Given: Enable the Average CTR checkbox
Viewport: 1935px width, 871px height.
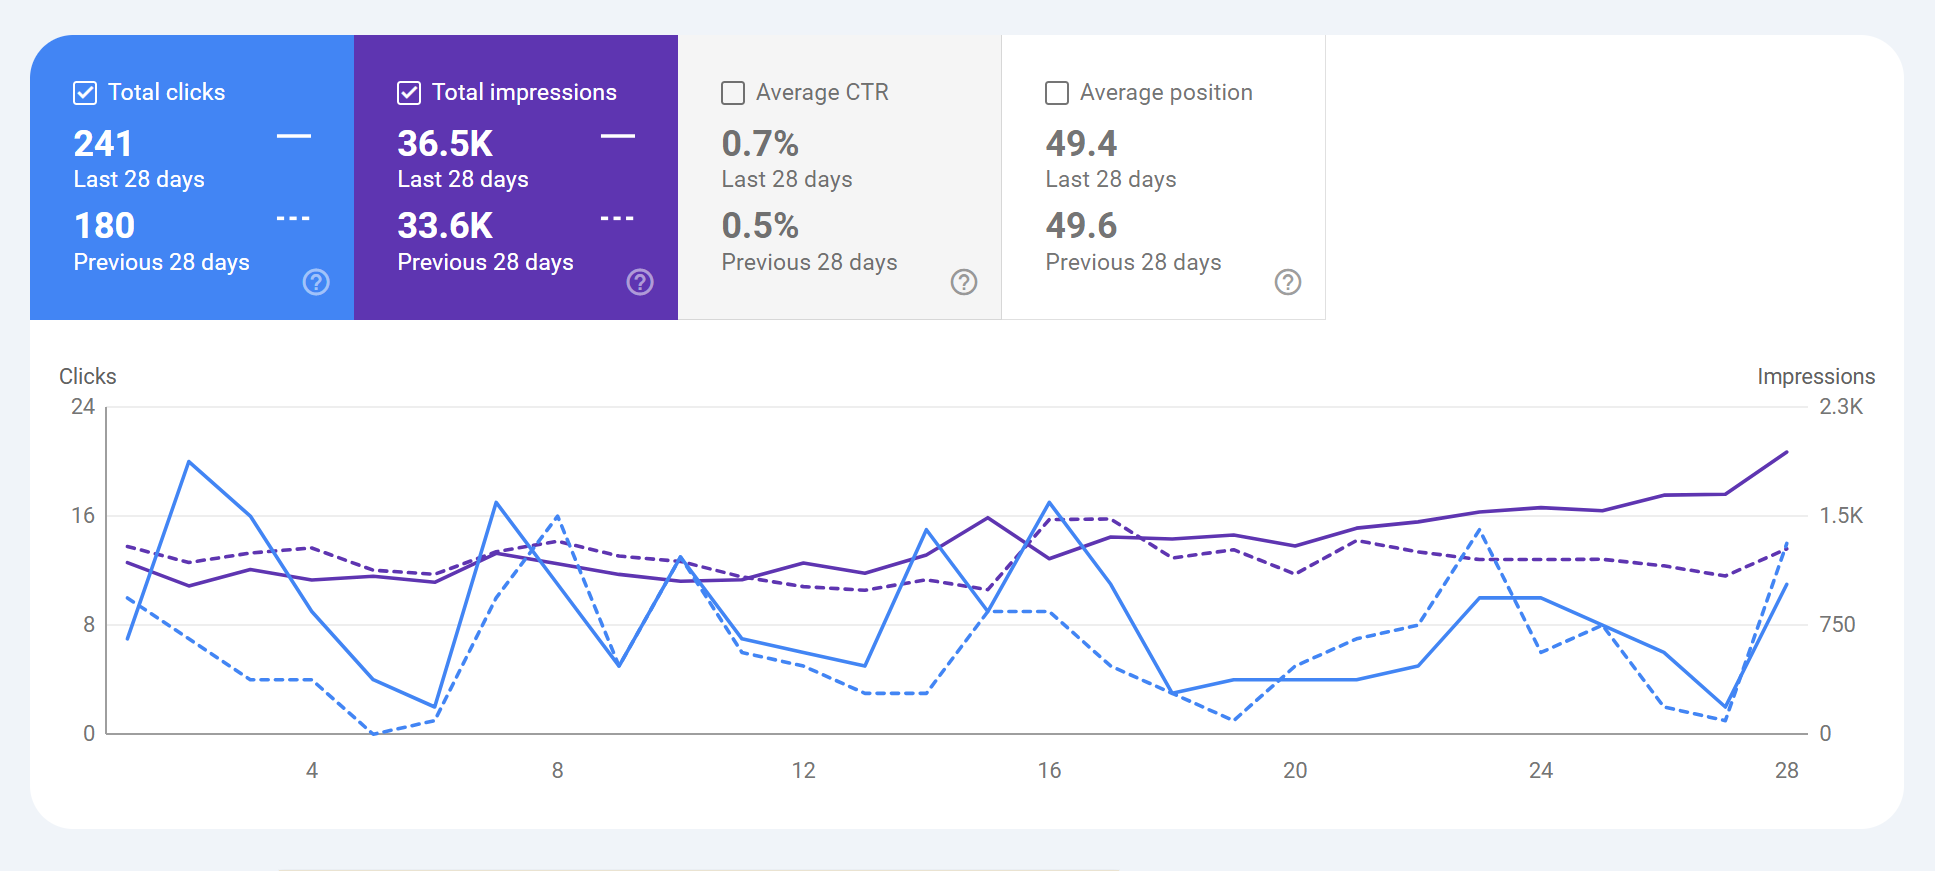Looking at the screenshot, I should tap(733, 93).
